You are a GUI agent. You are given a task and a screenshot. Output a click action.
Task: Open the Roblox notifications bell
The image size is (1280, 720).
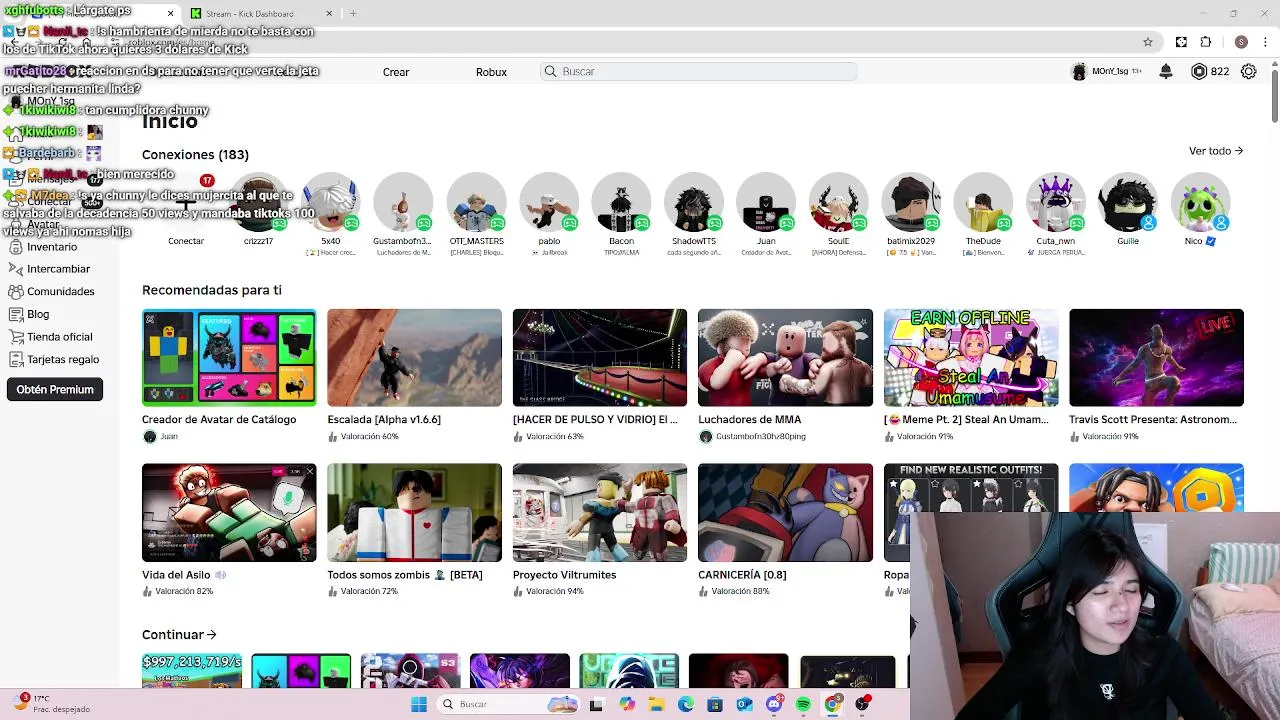1166,71
